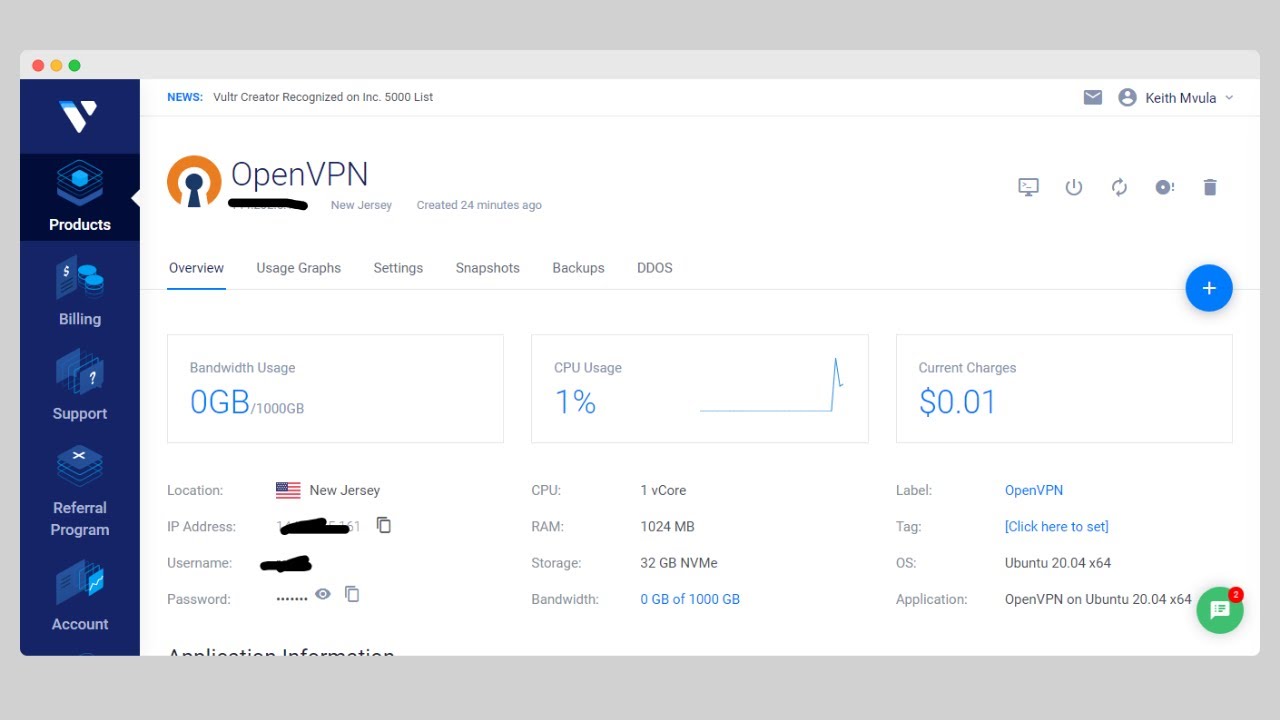Open Referral Program in the sidebar
This screenshot has width=1280, height=720.
click(x=80, y=492)
